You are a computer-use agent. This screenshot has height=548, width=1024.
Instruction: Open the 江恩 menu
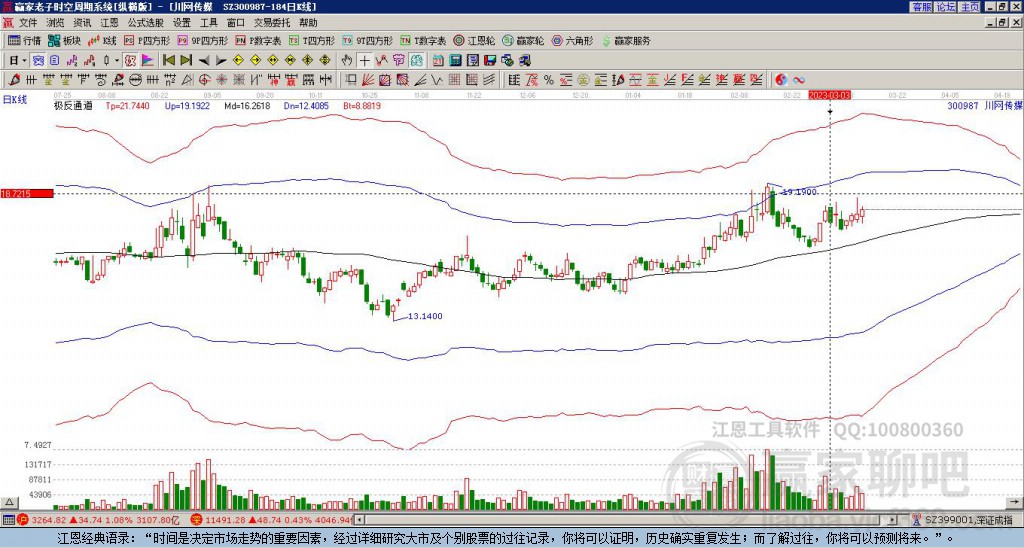point(109,23)
